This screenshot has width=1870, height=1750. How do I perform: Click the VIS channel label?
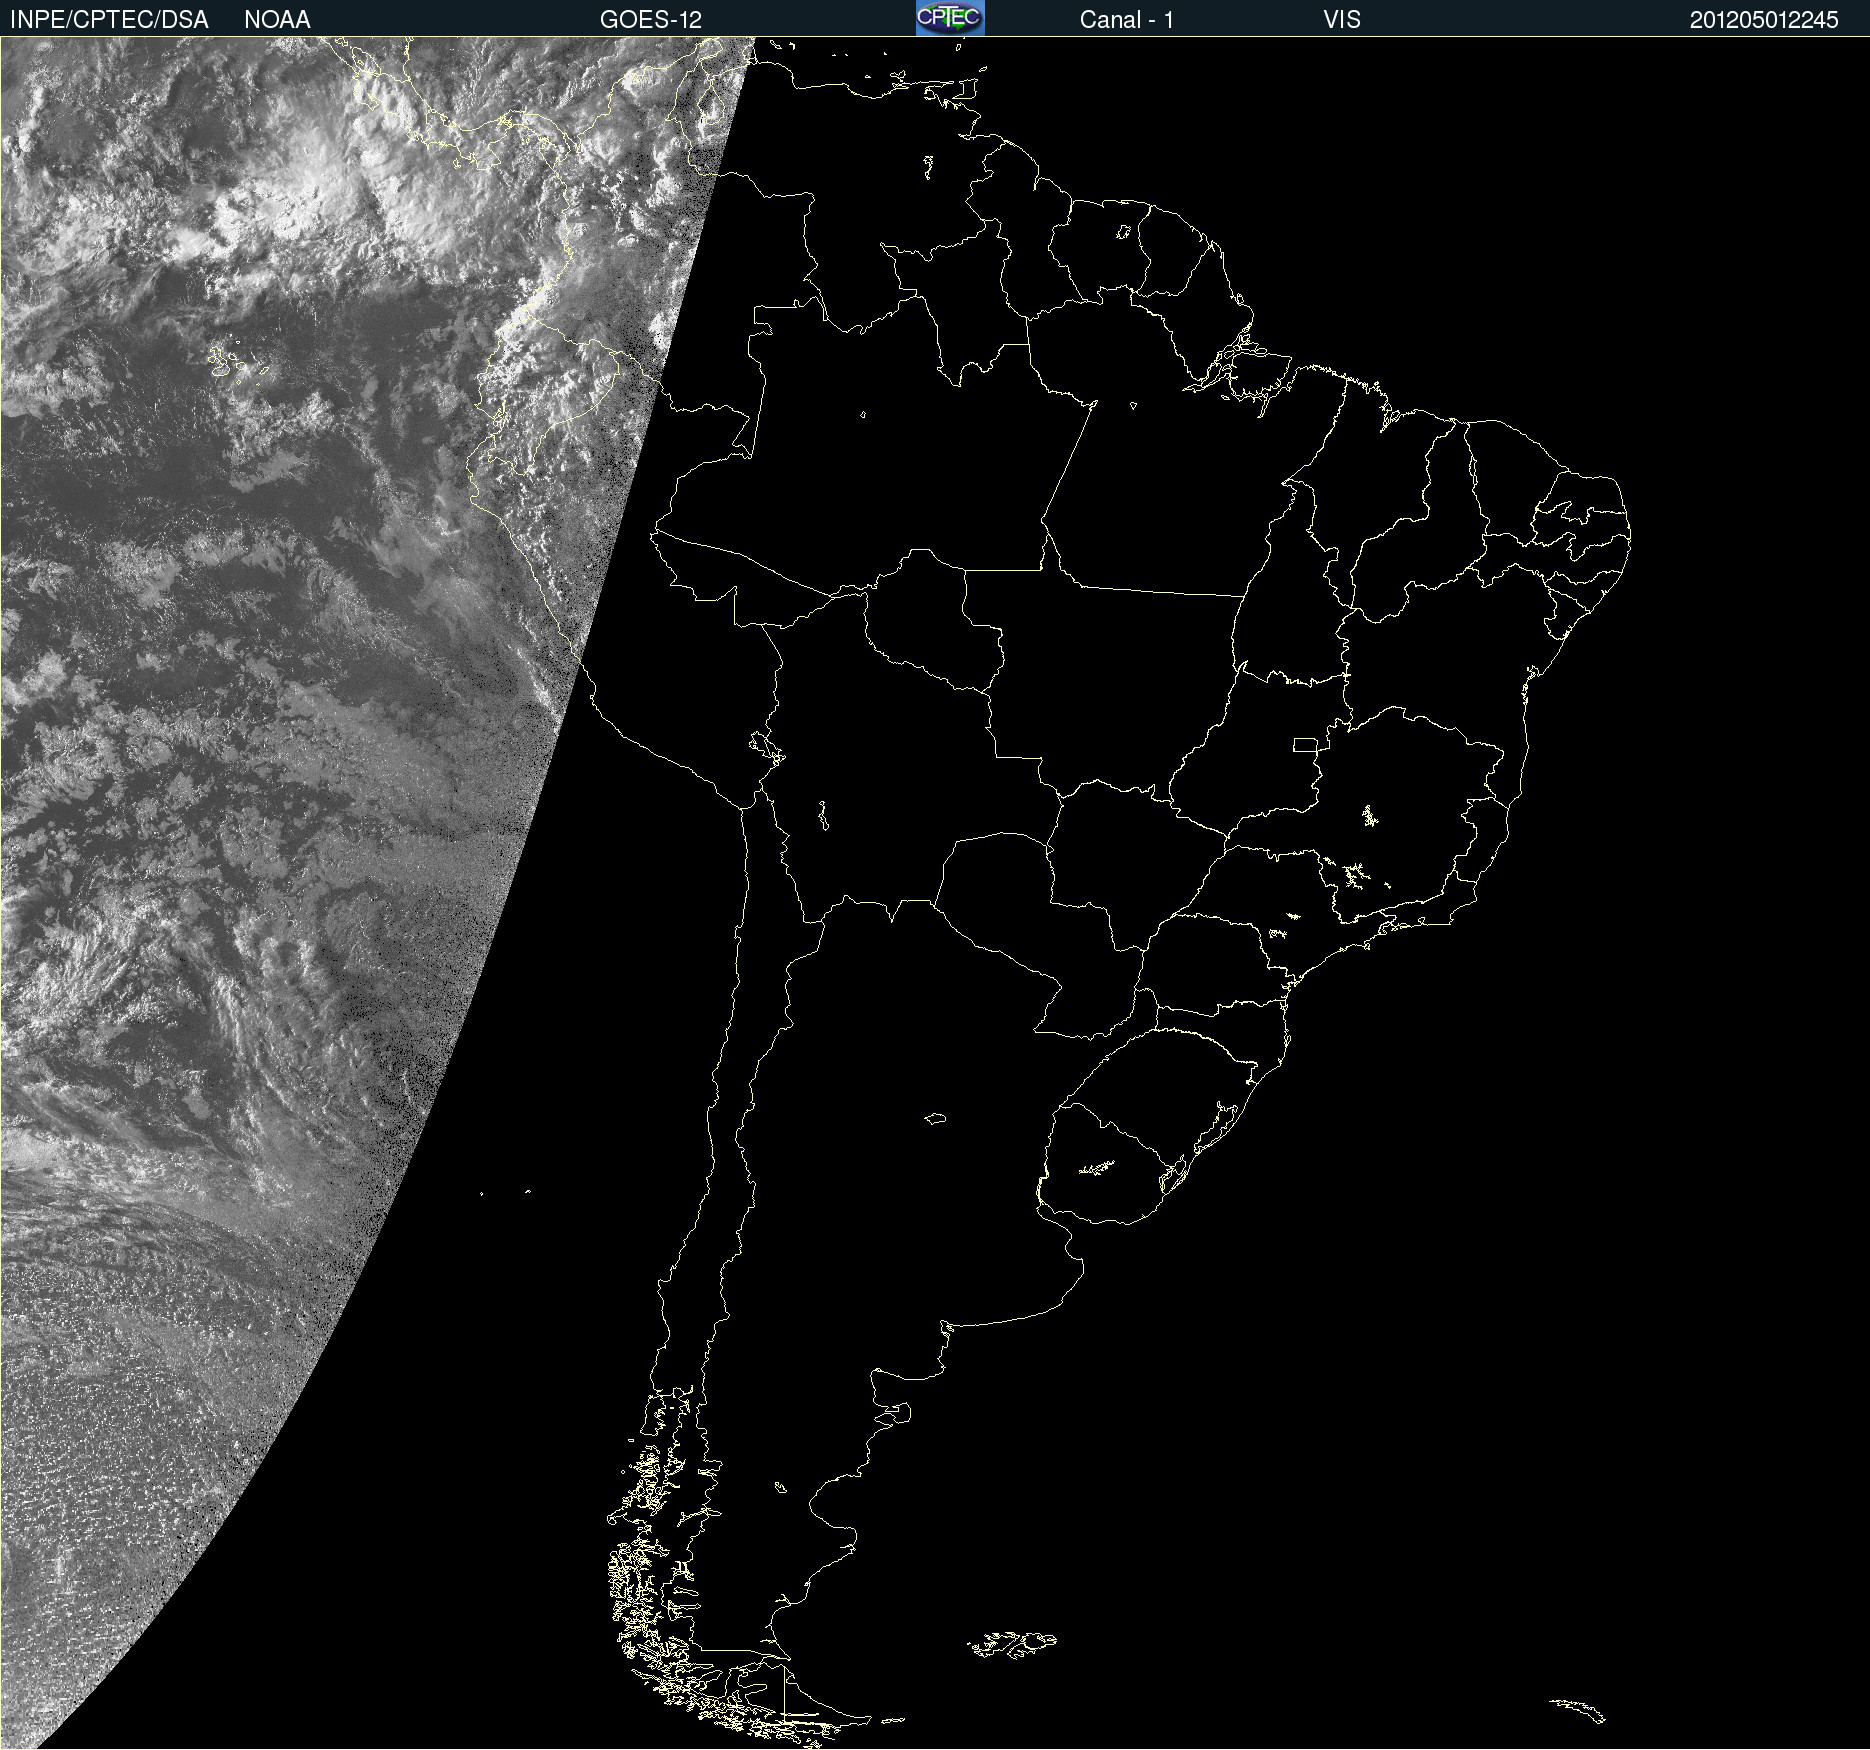click(1342, 20)
